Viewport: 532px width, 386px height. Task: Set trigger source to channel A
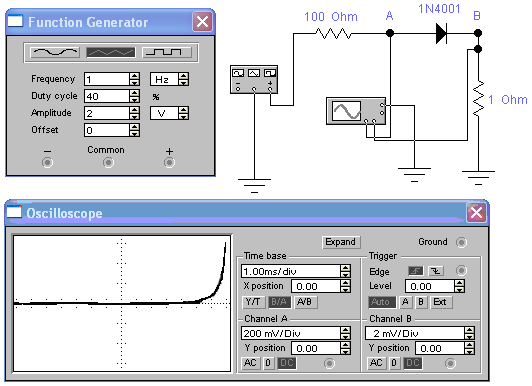(405, 302)
